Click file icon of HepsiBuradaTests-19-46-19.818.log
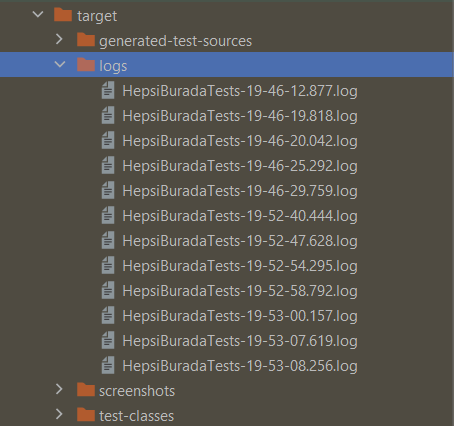Screen dimensions: 454x426 pos(108,116)
